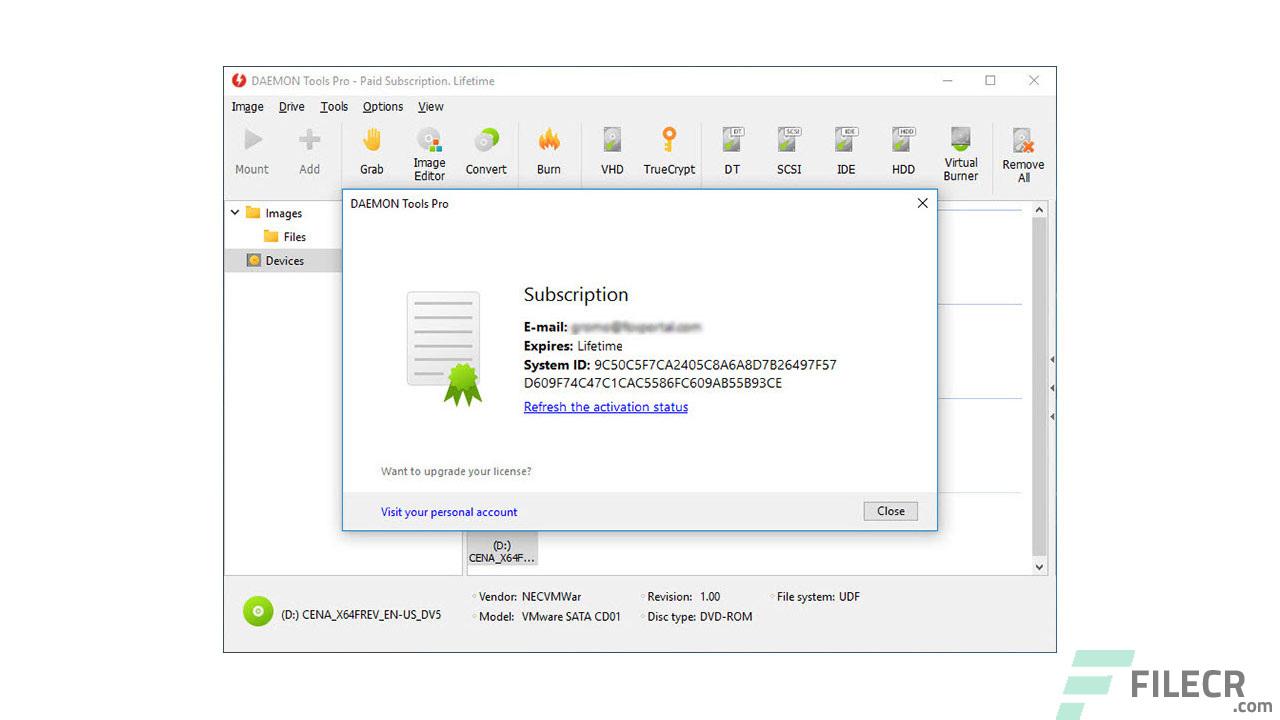This screenshot has height=720, width=1280.
Task: Select the Images folder in tree
Action: (274, 213)
